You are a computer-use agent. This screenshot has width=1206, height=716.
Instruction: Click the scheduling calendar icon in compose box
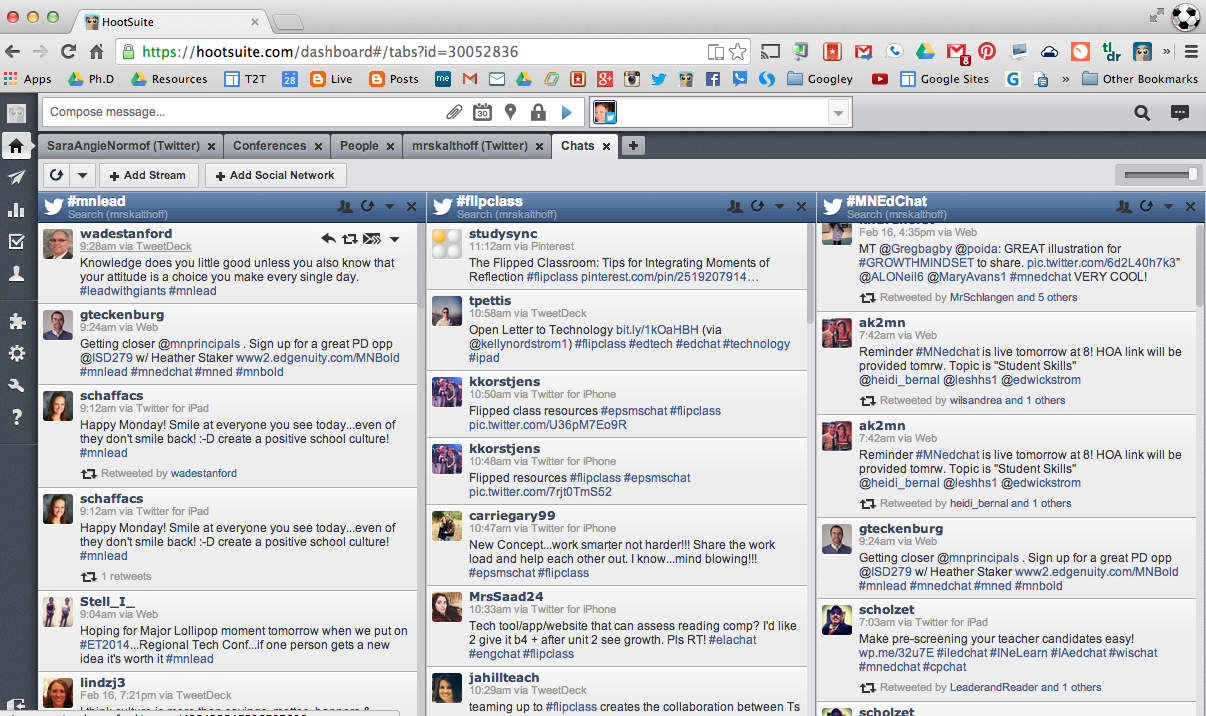pyautogui.click(x=482, y=112)
